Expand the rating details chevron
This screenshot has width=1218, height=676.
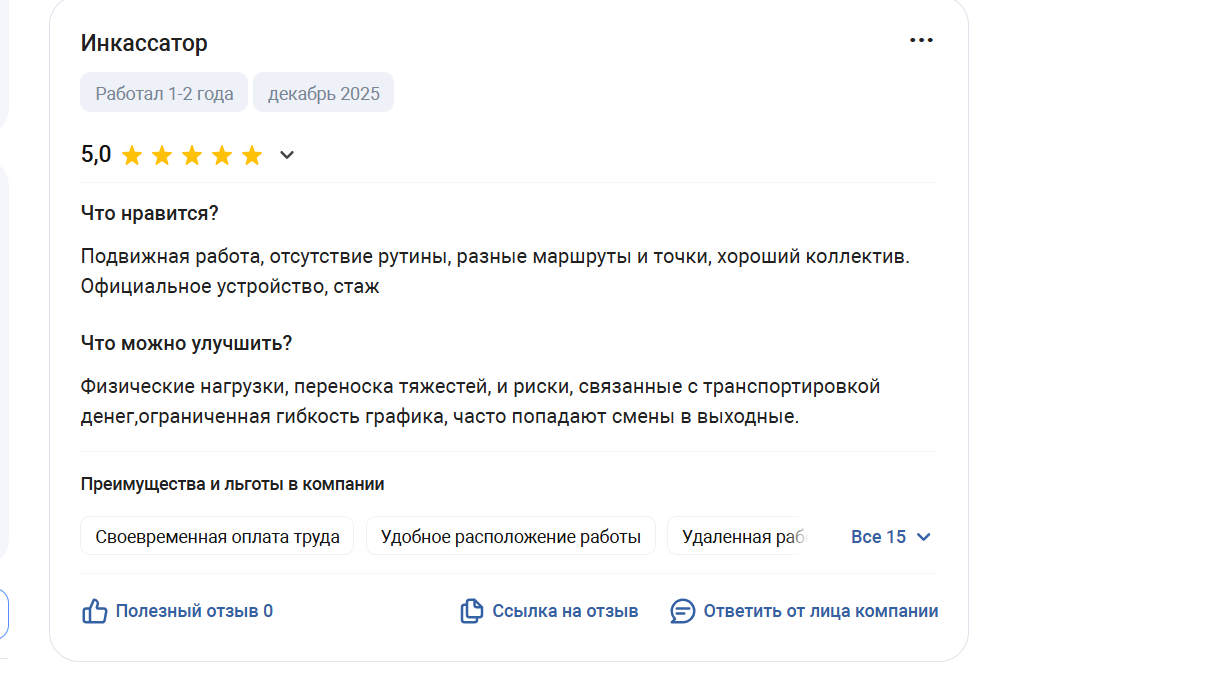[x=287, y=155]
